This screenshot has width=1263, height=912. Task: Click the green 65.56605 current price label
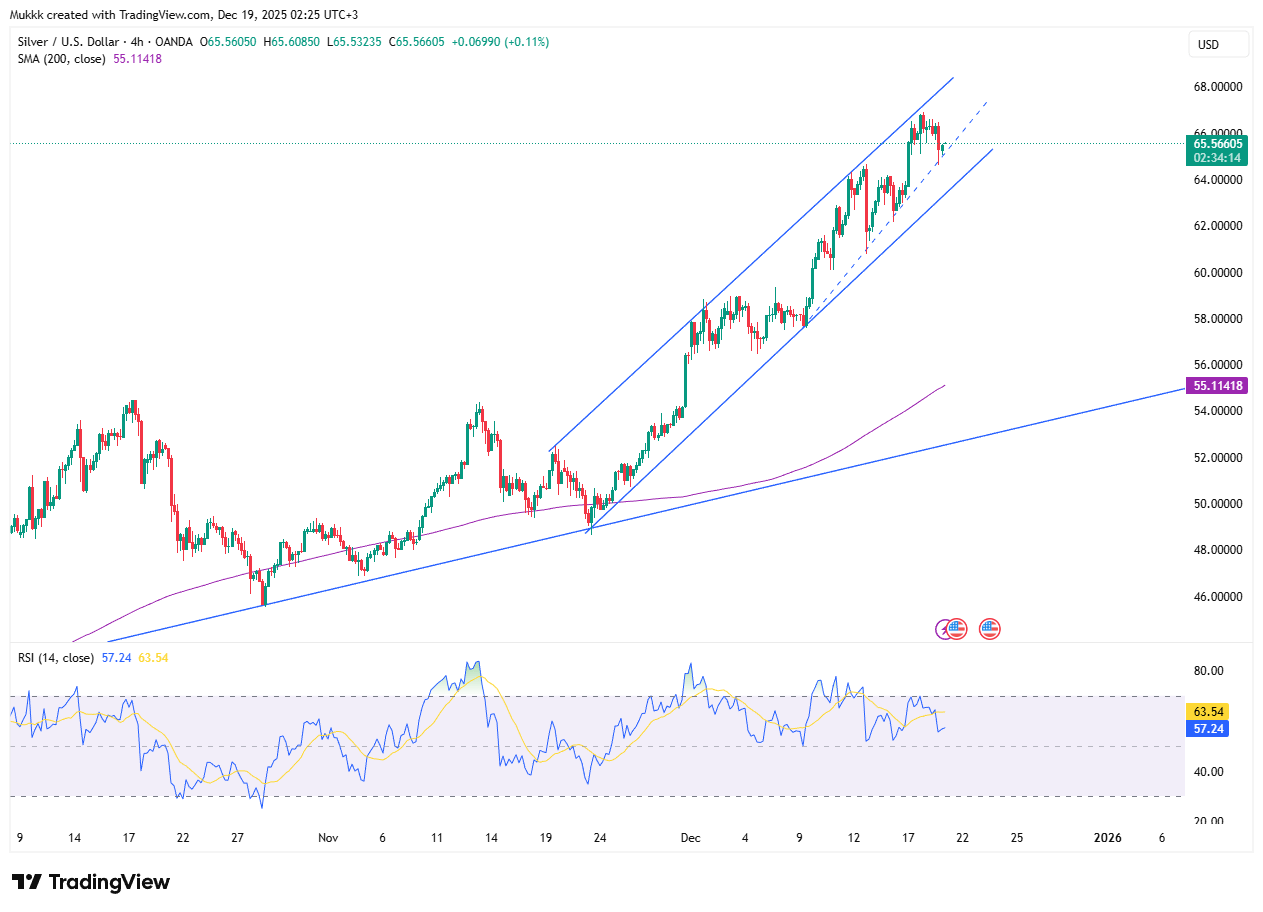tap(1216, 144)
